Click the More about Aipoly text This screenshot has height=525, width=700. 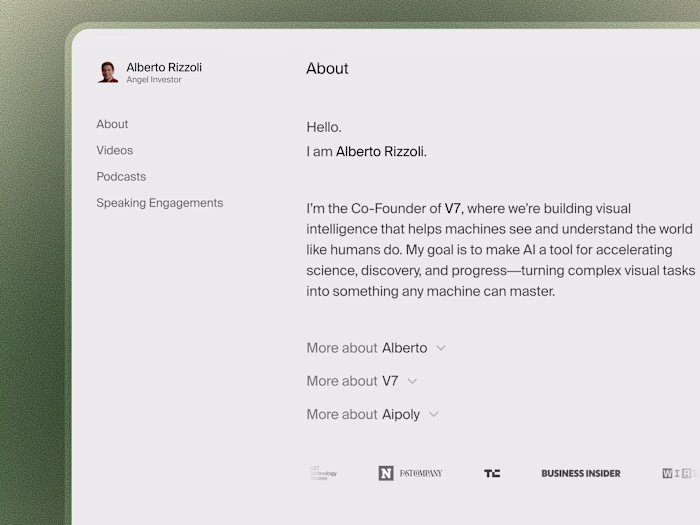click(363, 414)
